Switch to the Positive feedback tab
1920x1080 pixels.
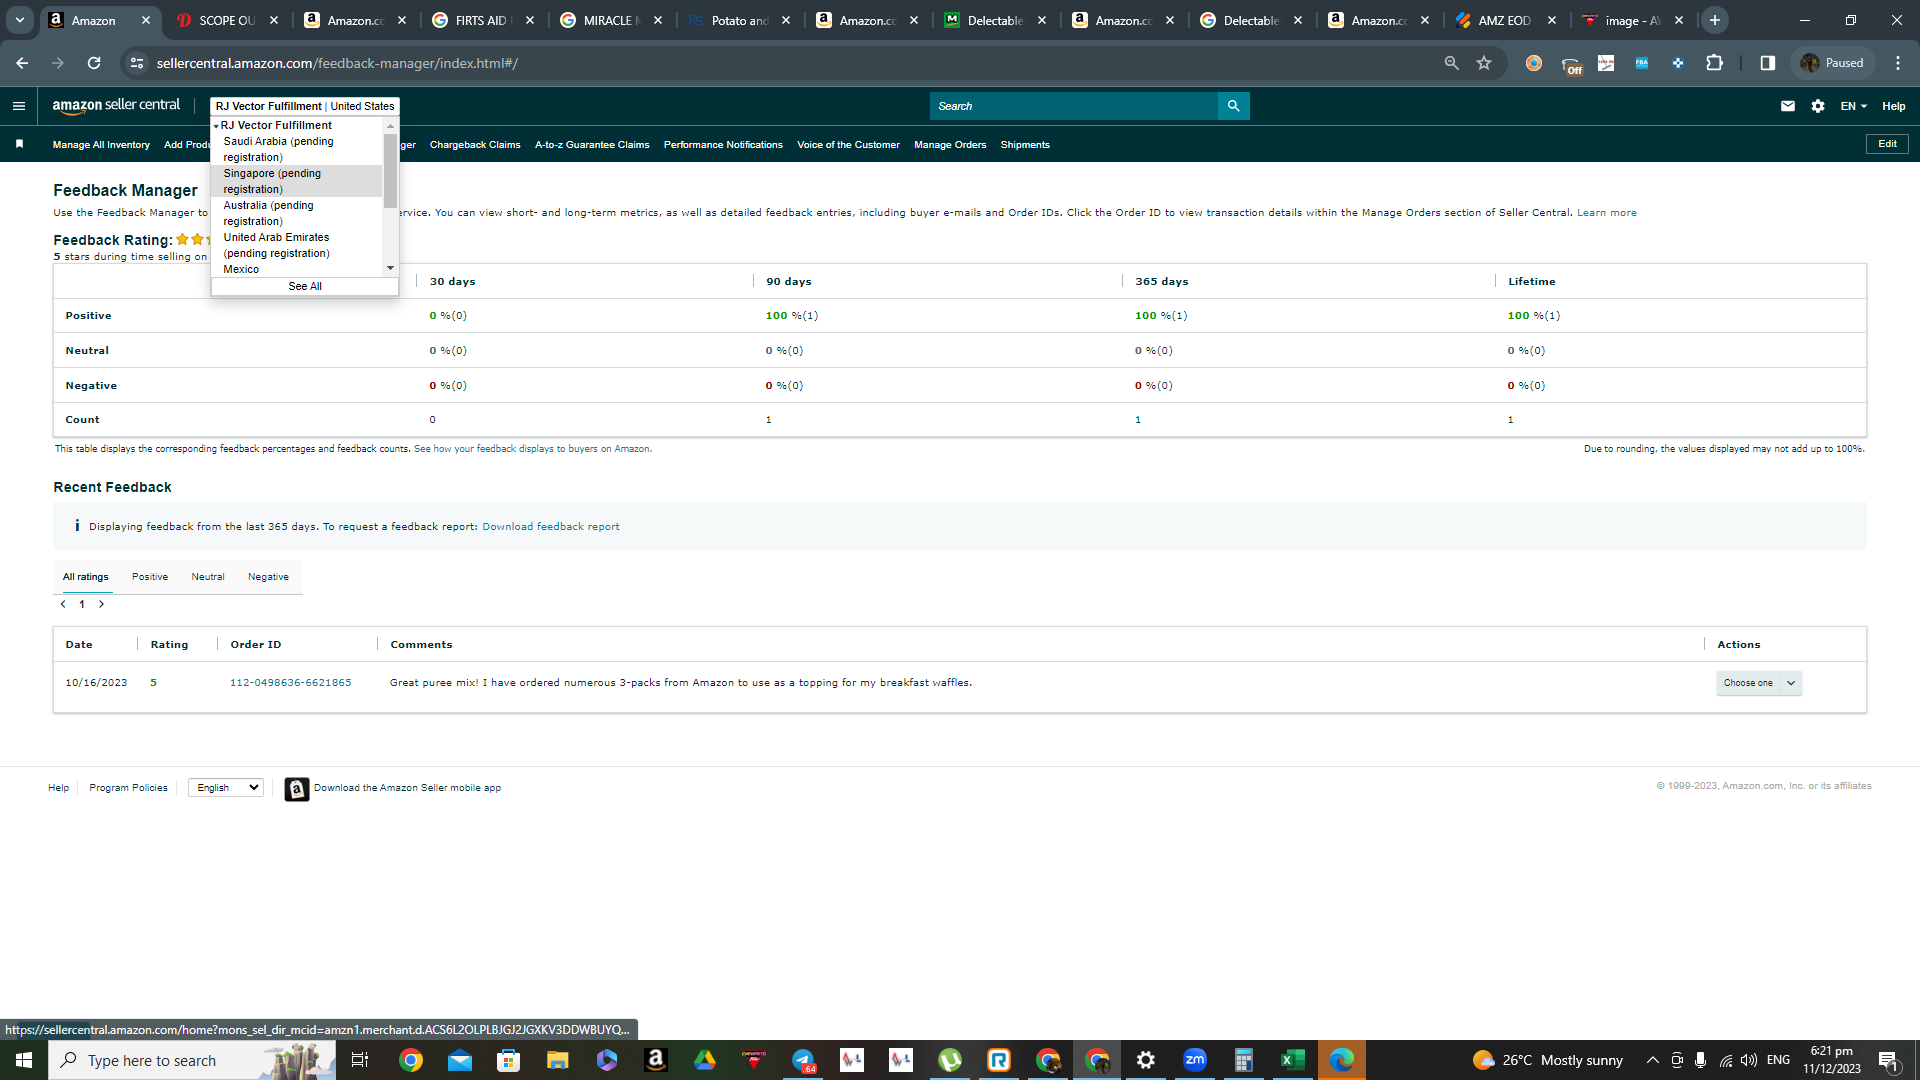click(x=150, y=577)
